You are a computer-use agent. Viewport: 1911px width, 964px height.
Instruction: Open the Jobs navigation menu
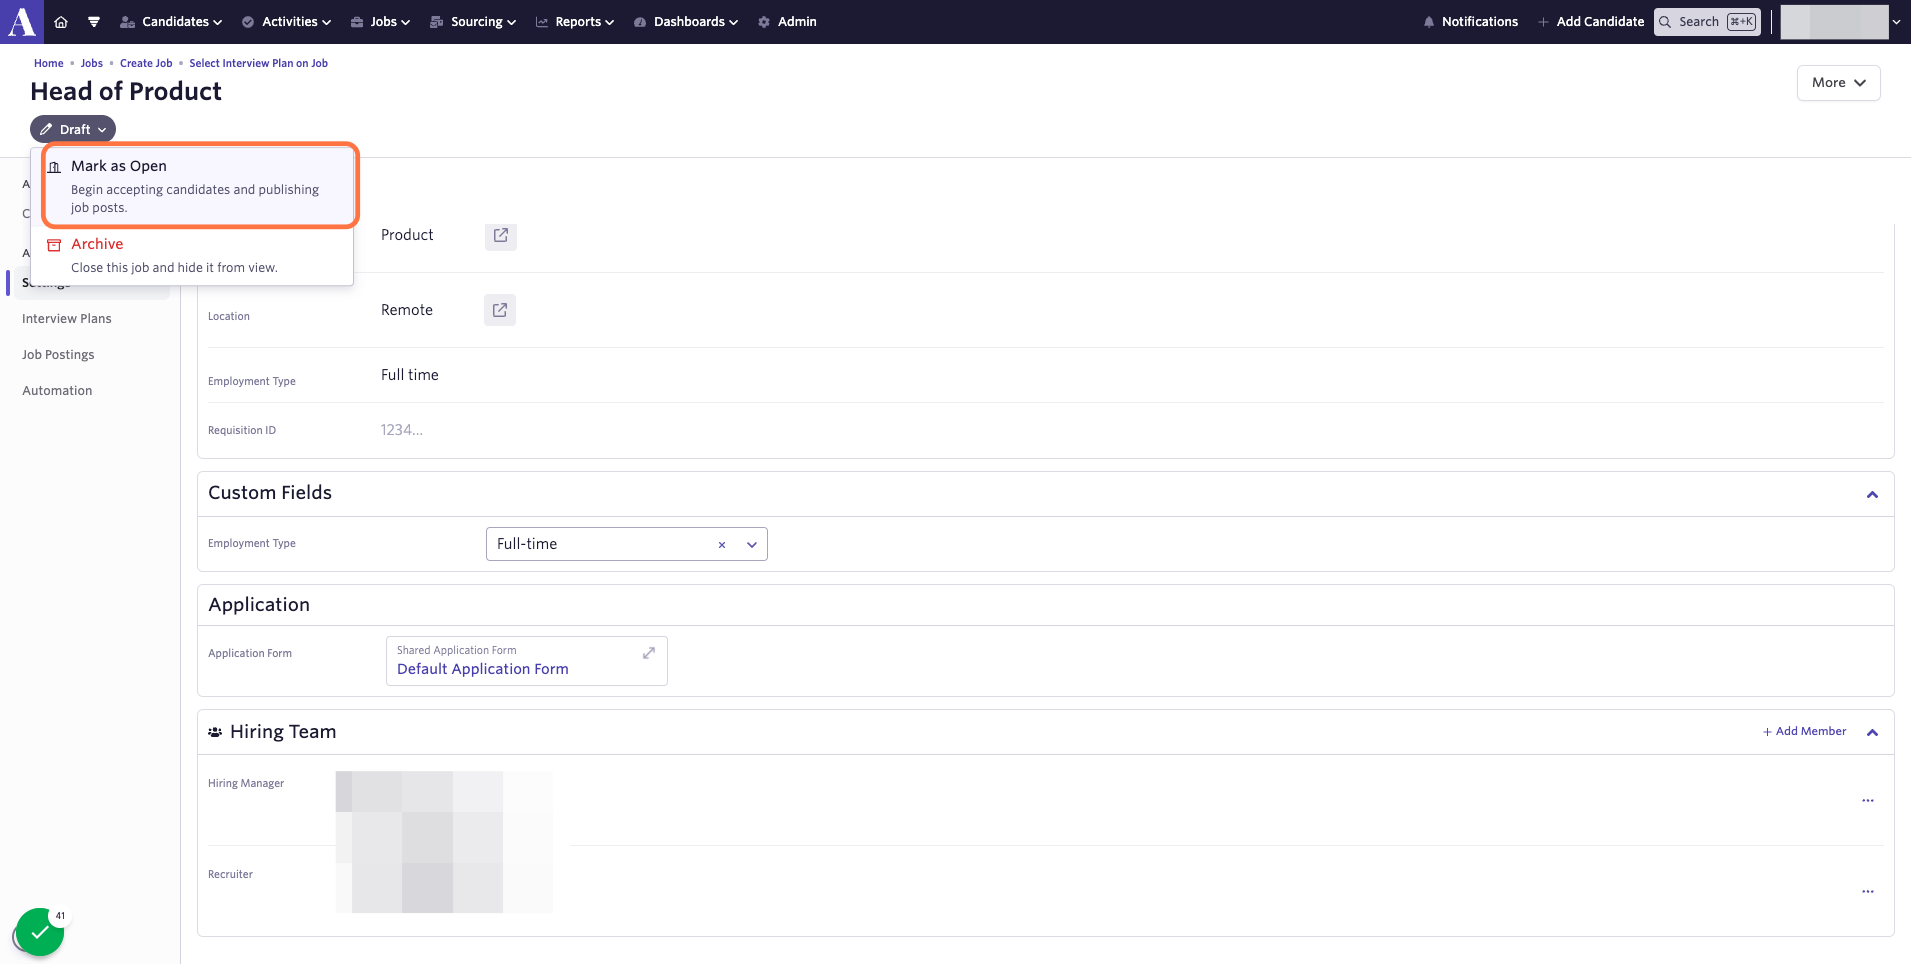pyautogui.click(x=380, y=22)
